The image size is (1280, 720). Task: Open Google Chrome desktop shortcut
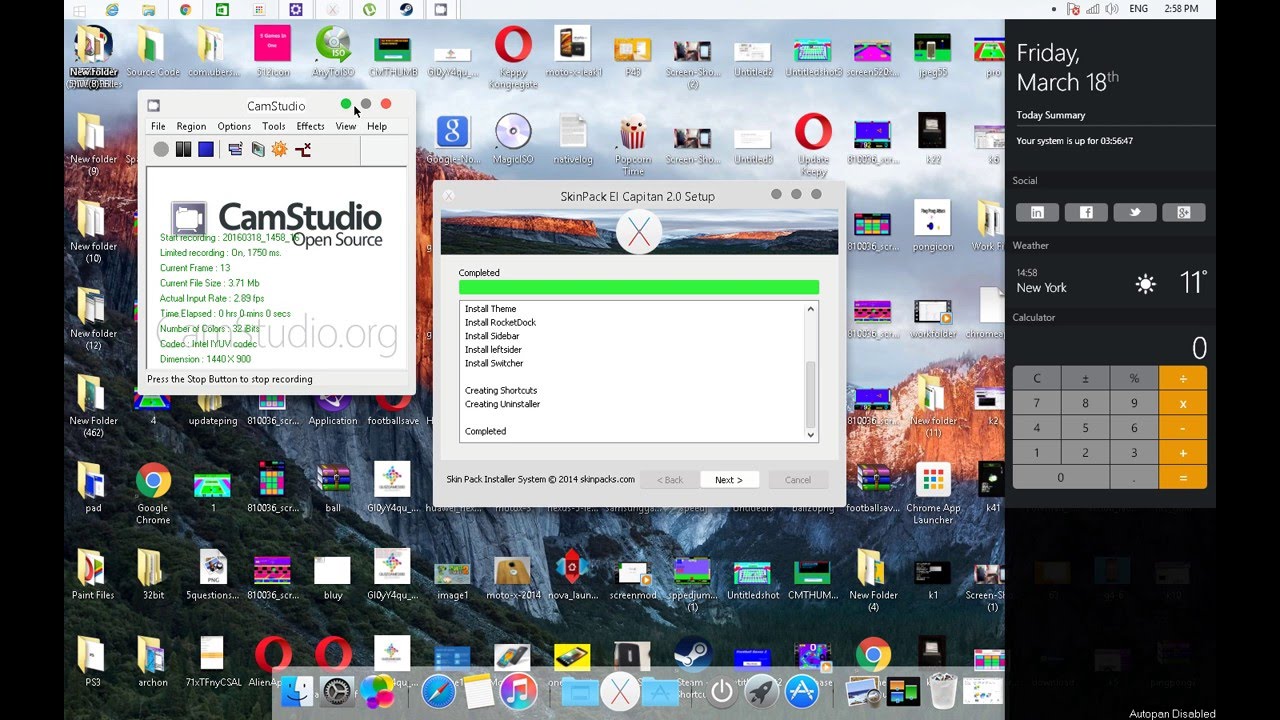tap(153, 492)
